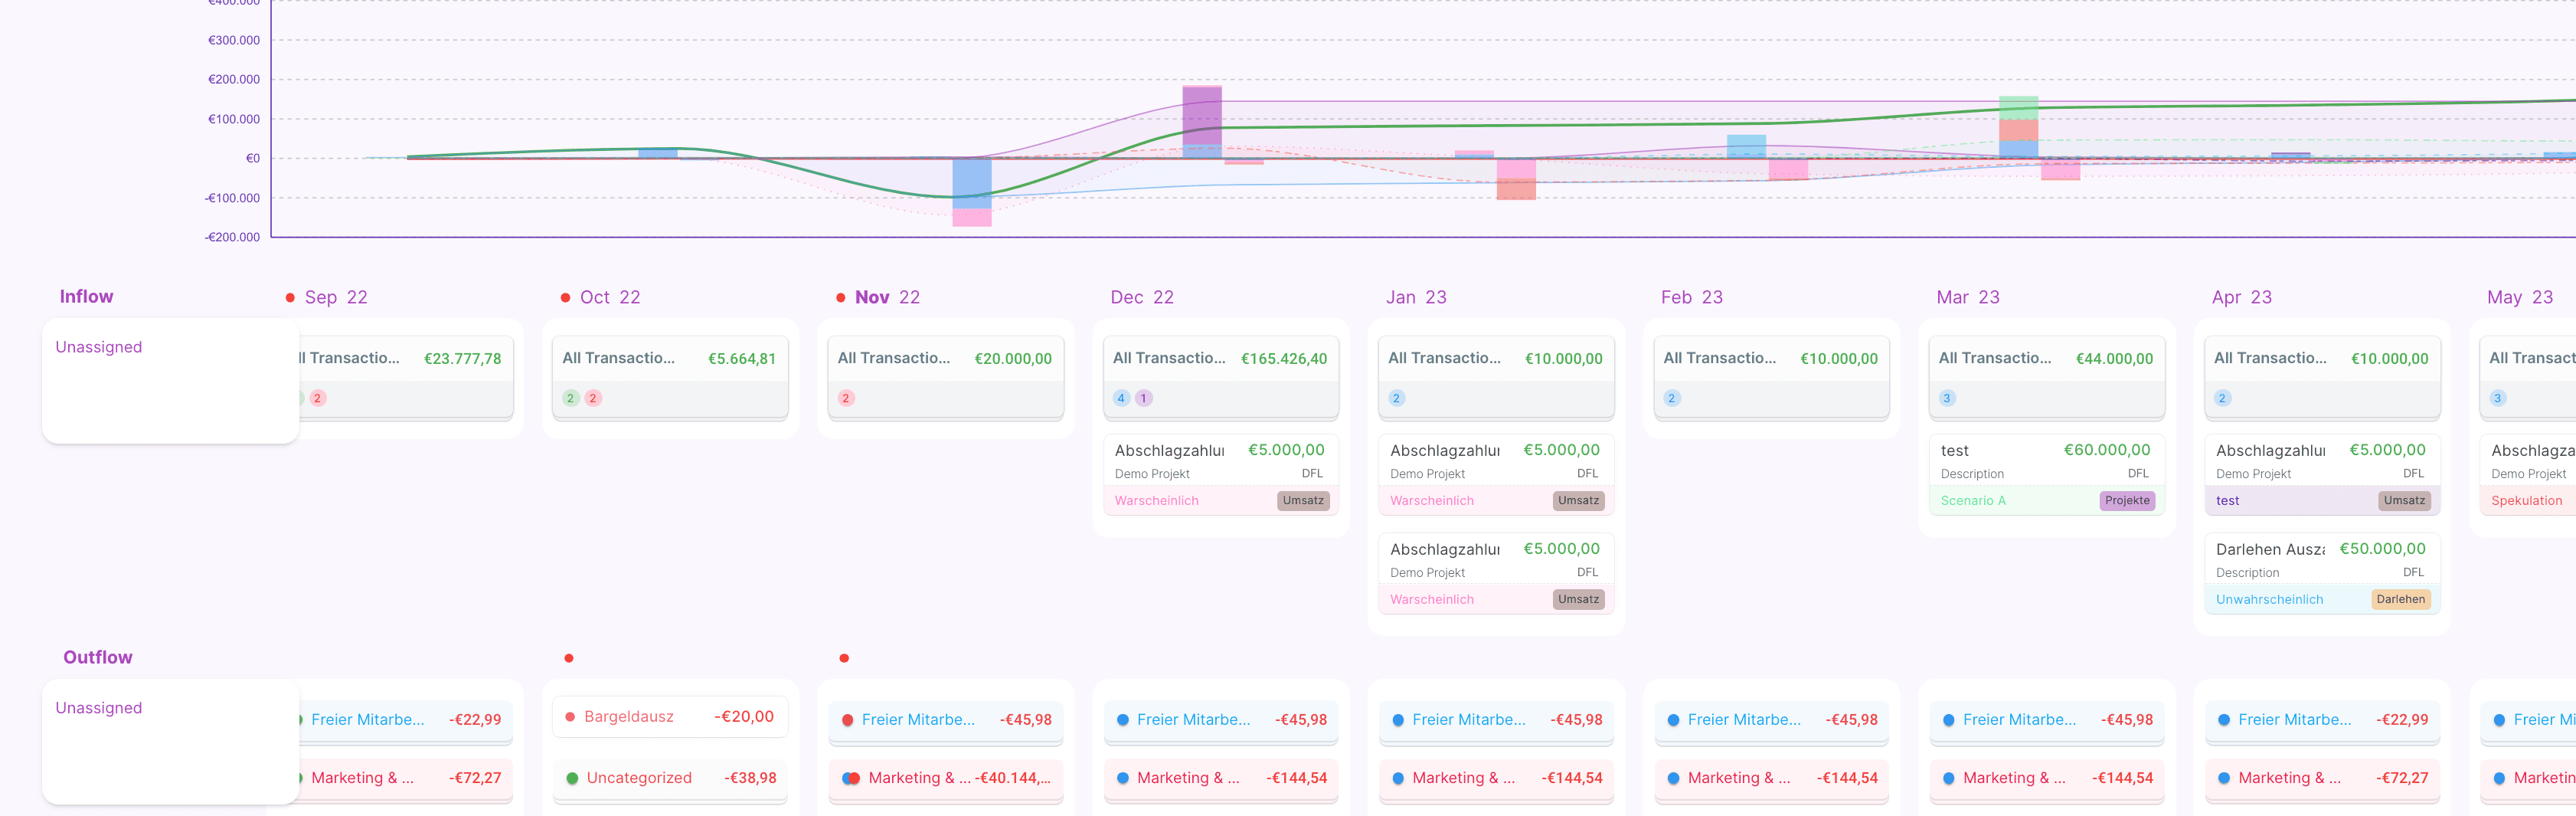
Task: Click the blue 4 badge in December
Action: click(1121, 398)
